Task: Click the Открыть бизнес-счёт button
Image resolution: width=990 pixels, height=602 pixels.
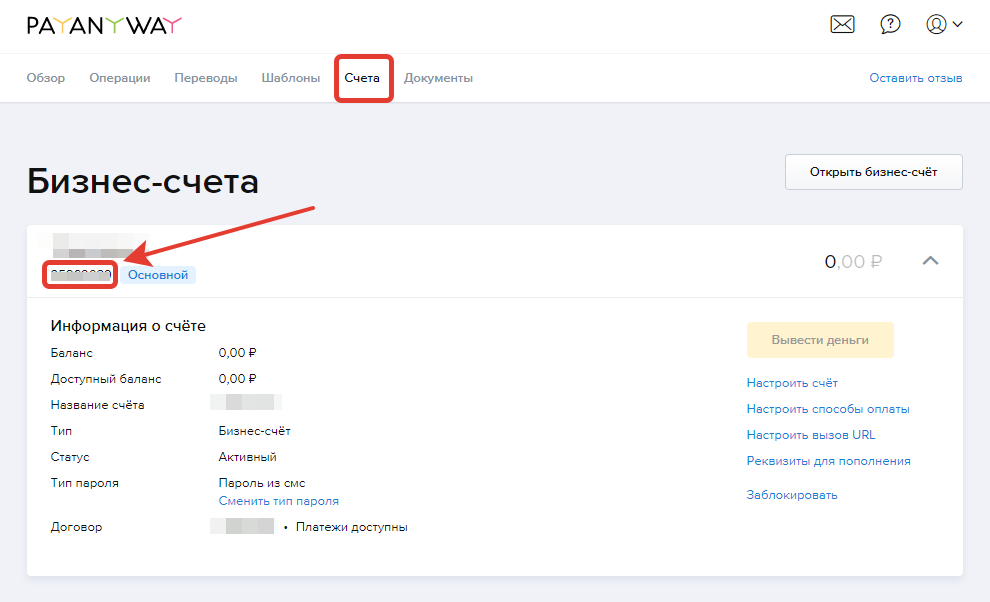Action: coord(873,172)
